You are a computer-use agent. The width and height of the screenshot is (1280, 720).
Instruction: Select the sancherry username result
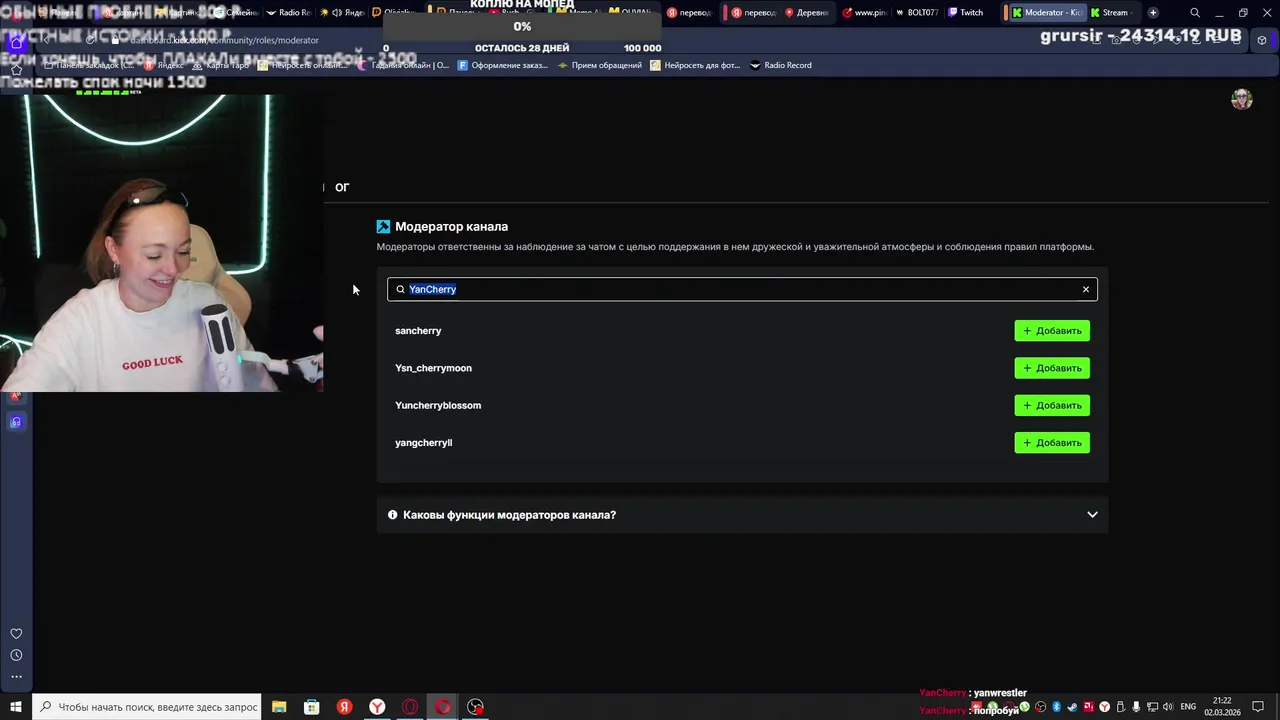pyautogui.click(x=418, y=331)
